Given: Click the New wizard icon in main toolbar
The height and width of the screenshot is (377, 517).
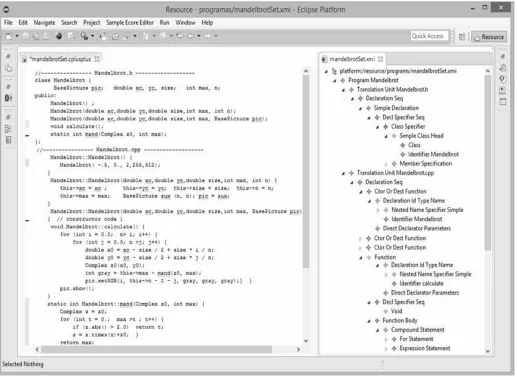Looking at the screenshot, I should (x=8, y=36).
